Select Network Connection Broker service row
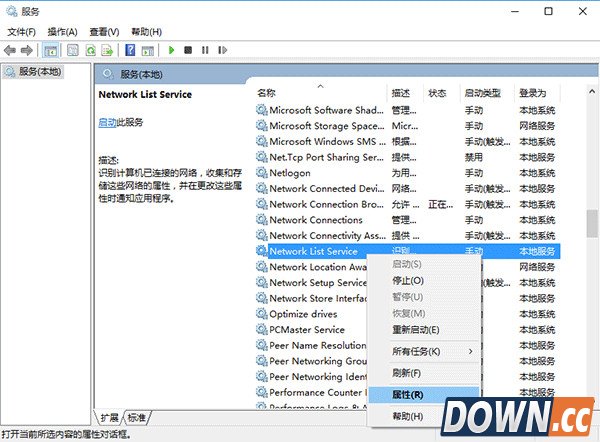Image resolution: width=600 pixels, height=442 pixels. click(408, 204)
